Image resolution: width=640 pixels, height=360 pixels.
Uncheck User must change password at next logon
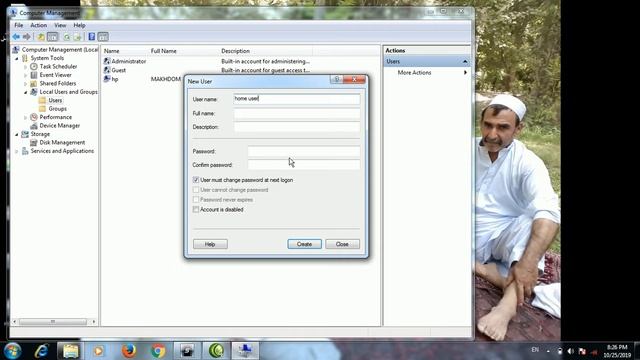pyautogui.click(x=196, y=180)
